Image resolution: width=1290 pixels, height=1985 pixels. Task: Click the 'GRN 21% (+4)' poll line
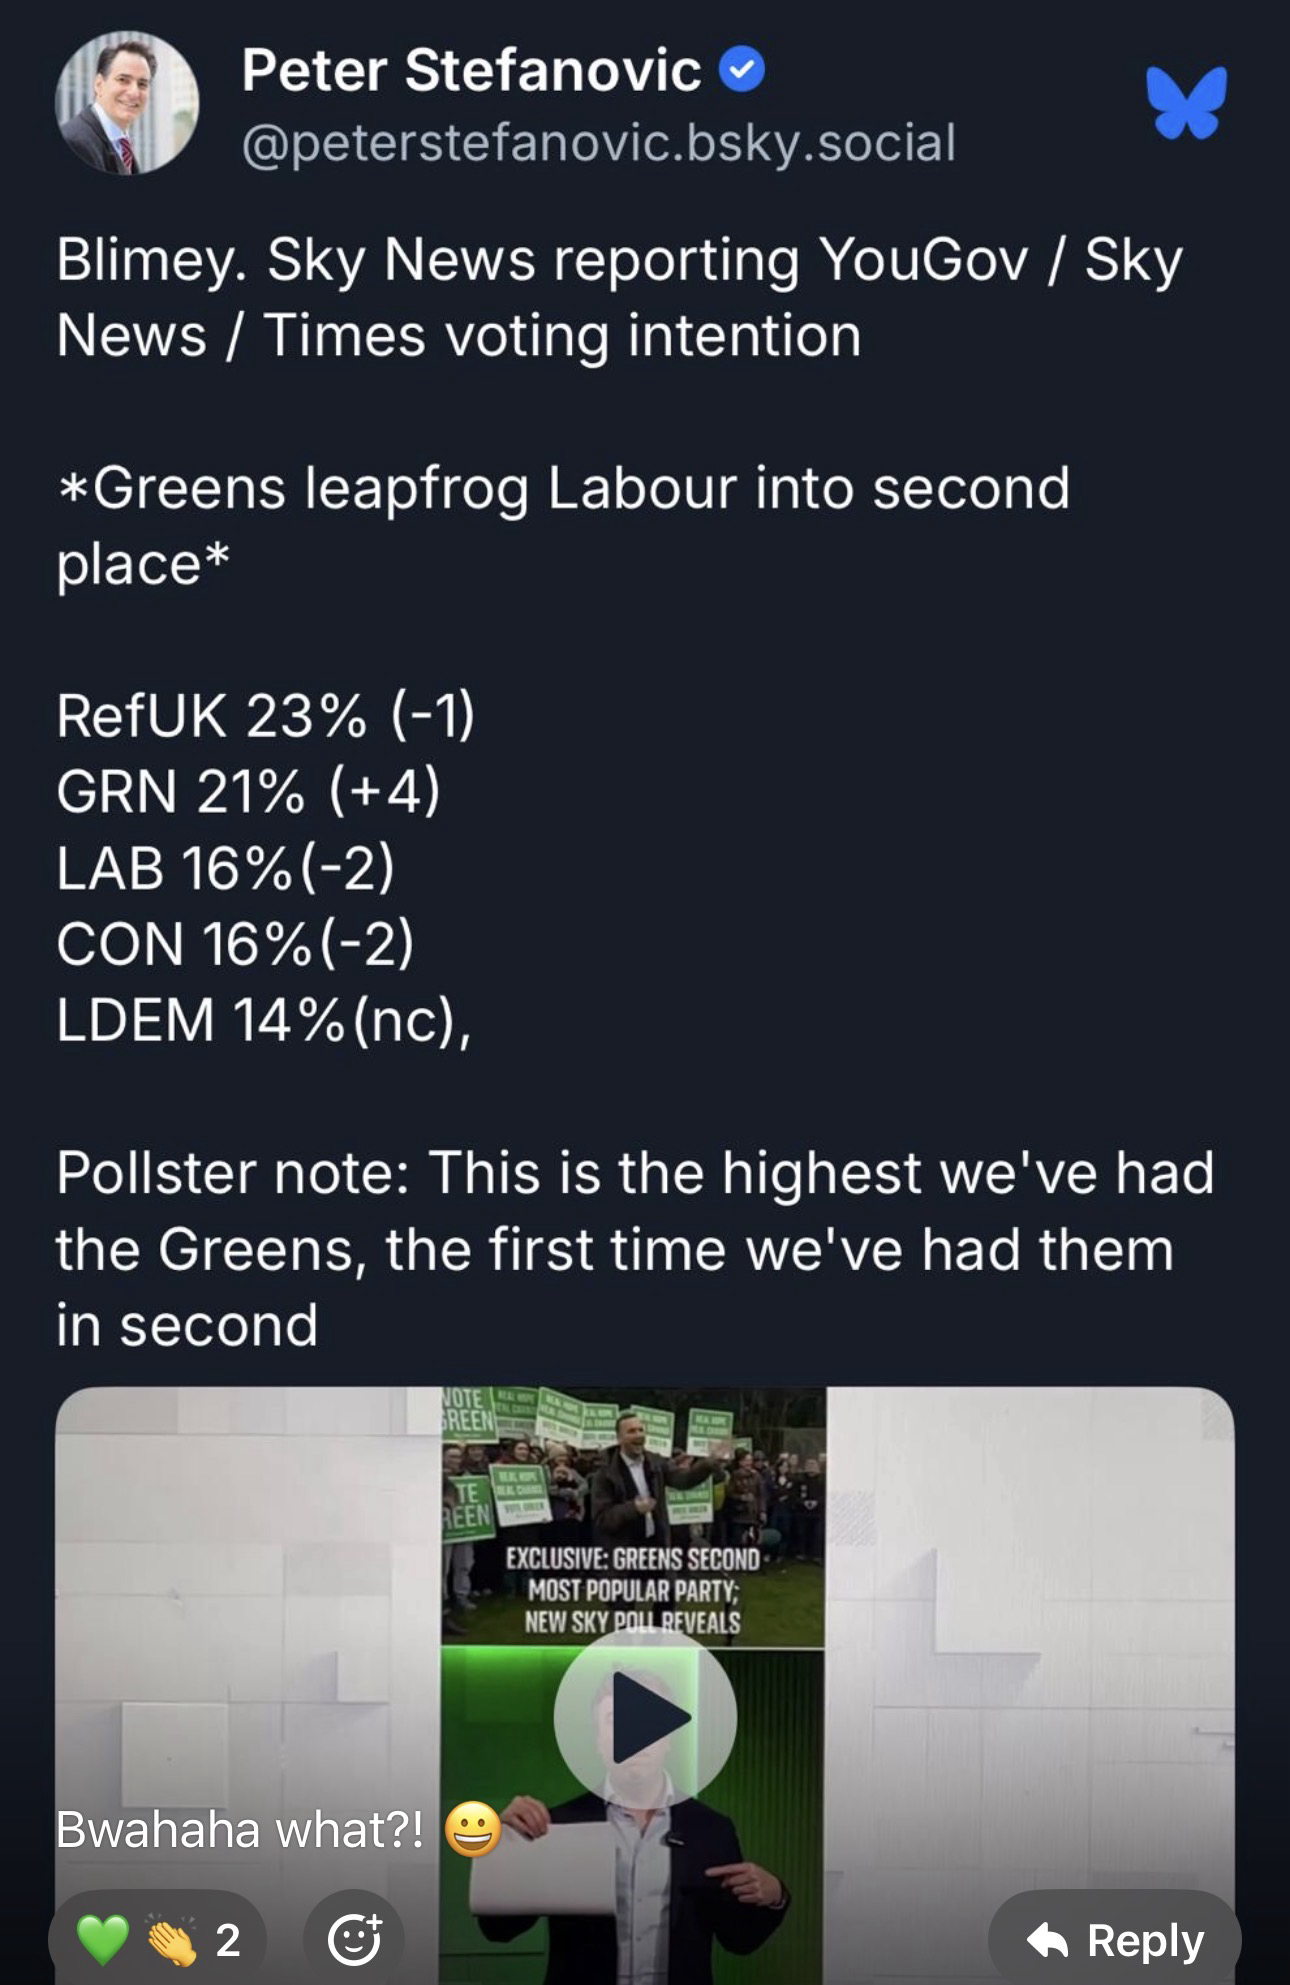coord(248,792)
